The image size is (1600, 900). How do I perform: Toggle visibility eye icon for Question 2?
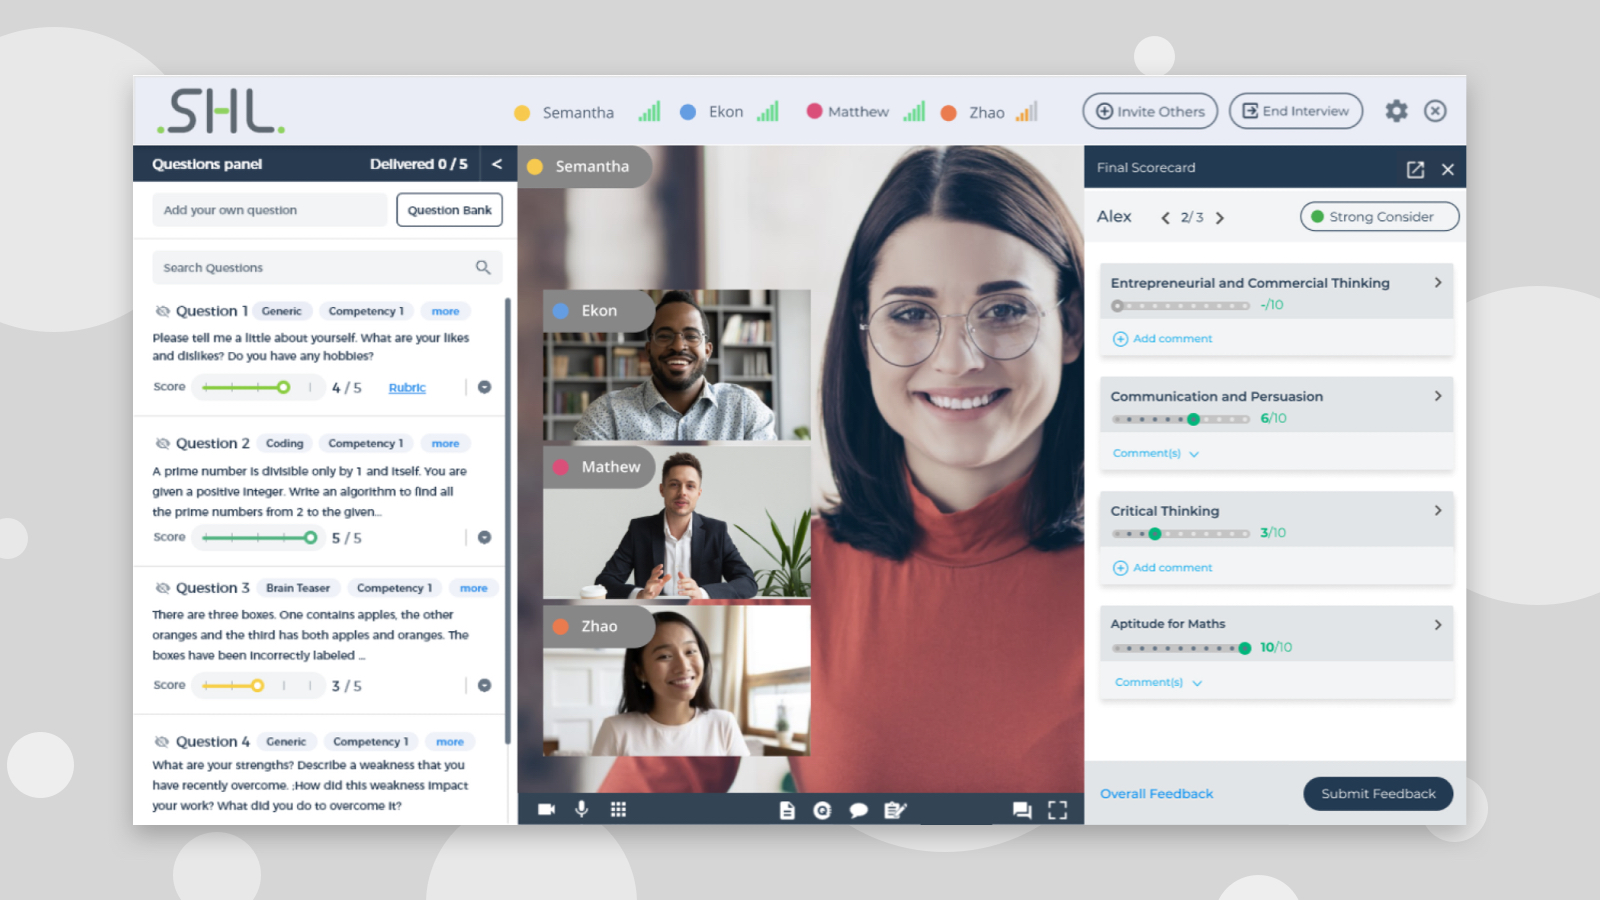pos(162,443)
